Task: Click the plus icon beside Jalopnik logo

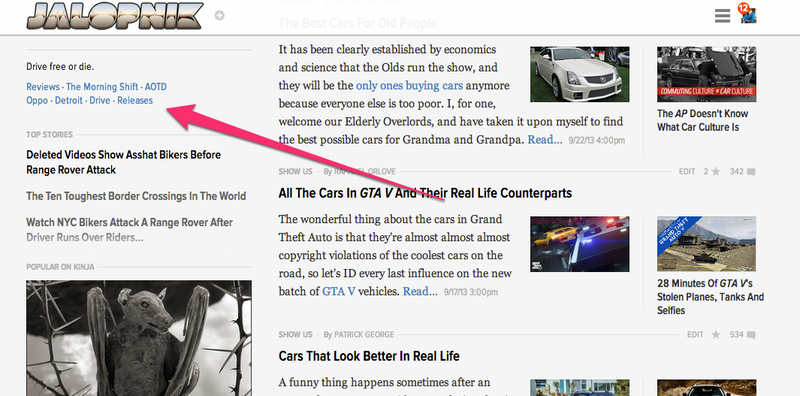Action: pyautogui.click(x=219, y=16)
